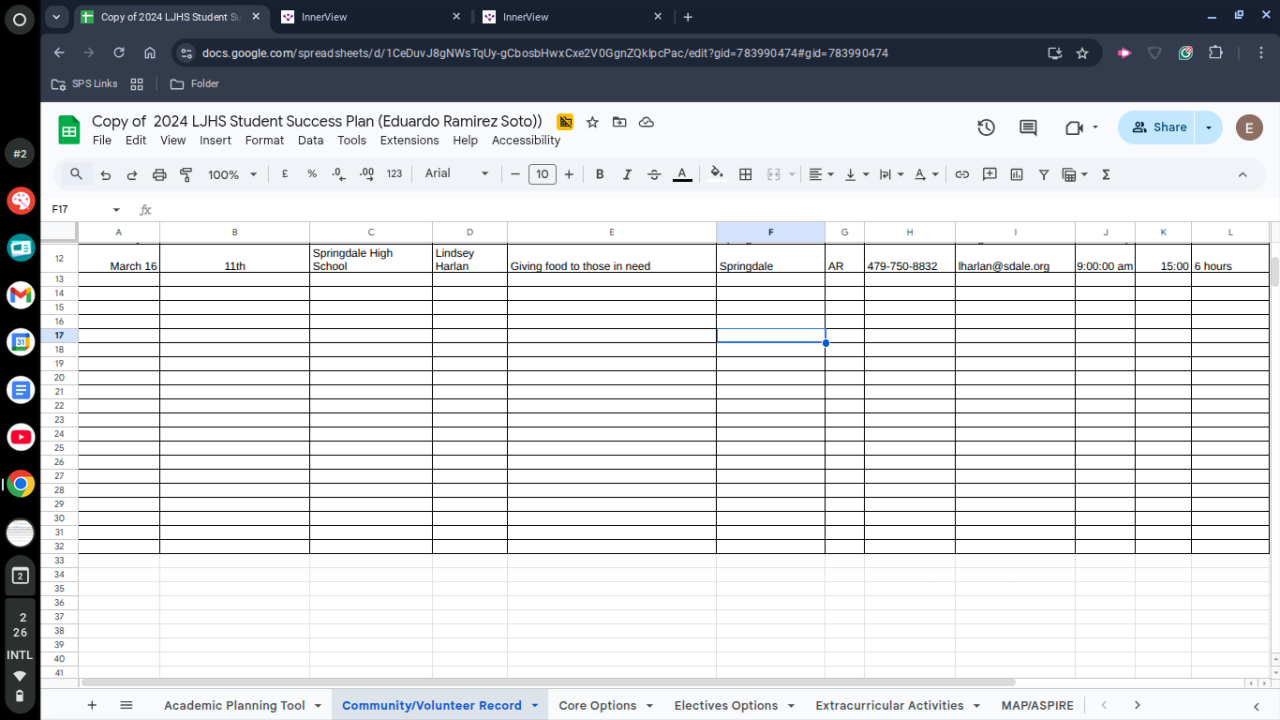1280x720 pixels.
Task: Expand the 100% zoom dropdown
Action: 232,174
